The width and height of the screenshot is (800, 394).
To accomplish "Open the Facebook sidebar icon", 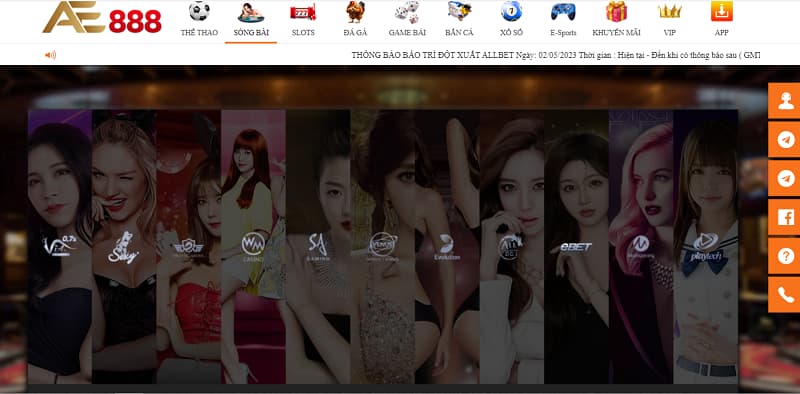I will click(785, 217).
